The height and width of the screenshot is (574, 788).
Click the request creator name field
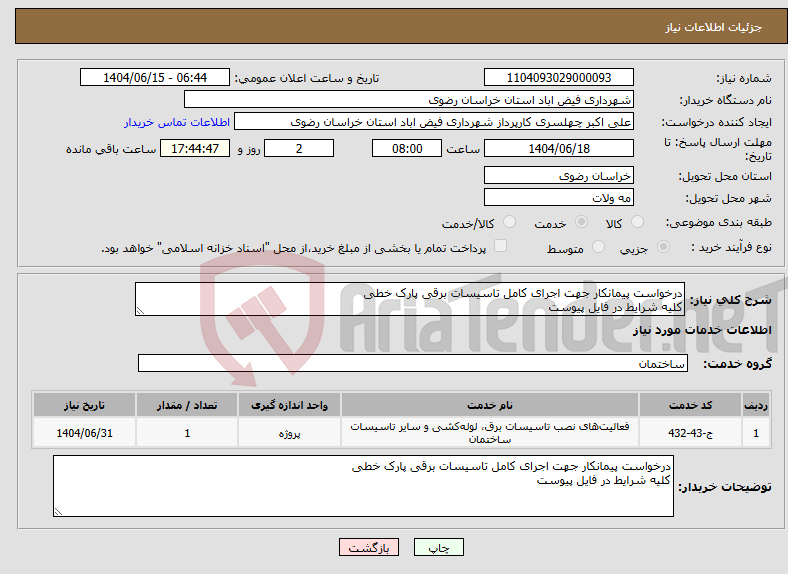pyautogui.click(x=434, y=122)
